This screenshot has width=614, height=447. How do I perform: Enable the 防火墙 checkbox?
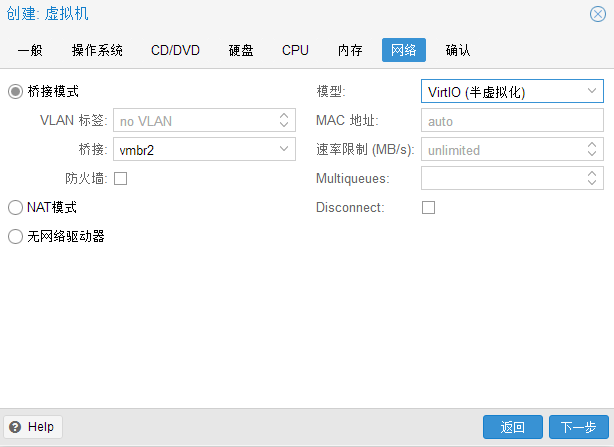120,178
